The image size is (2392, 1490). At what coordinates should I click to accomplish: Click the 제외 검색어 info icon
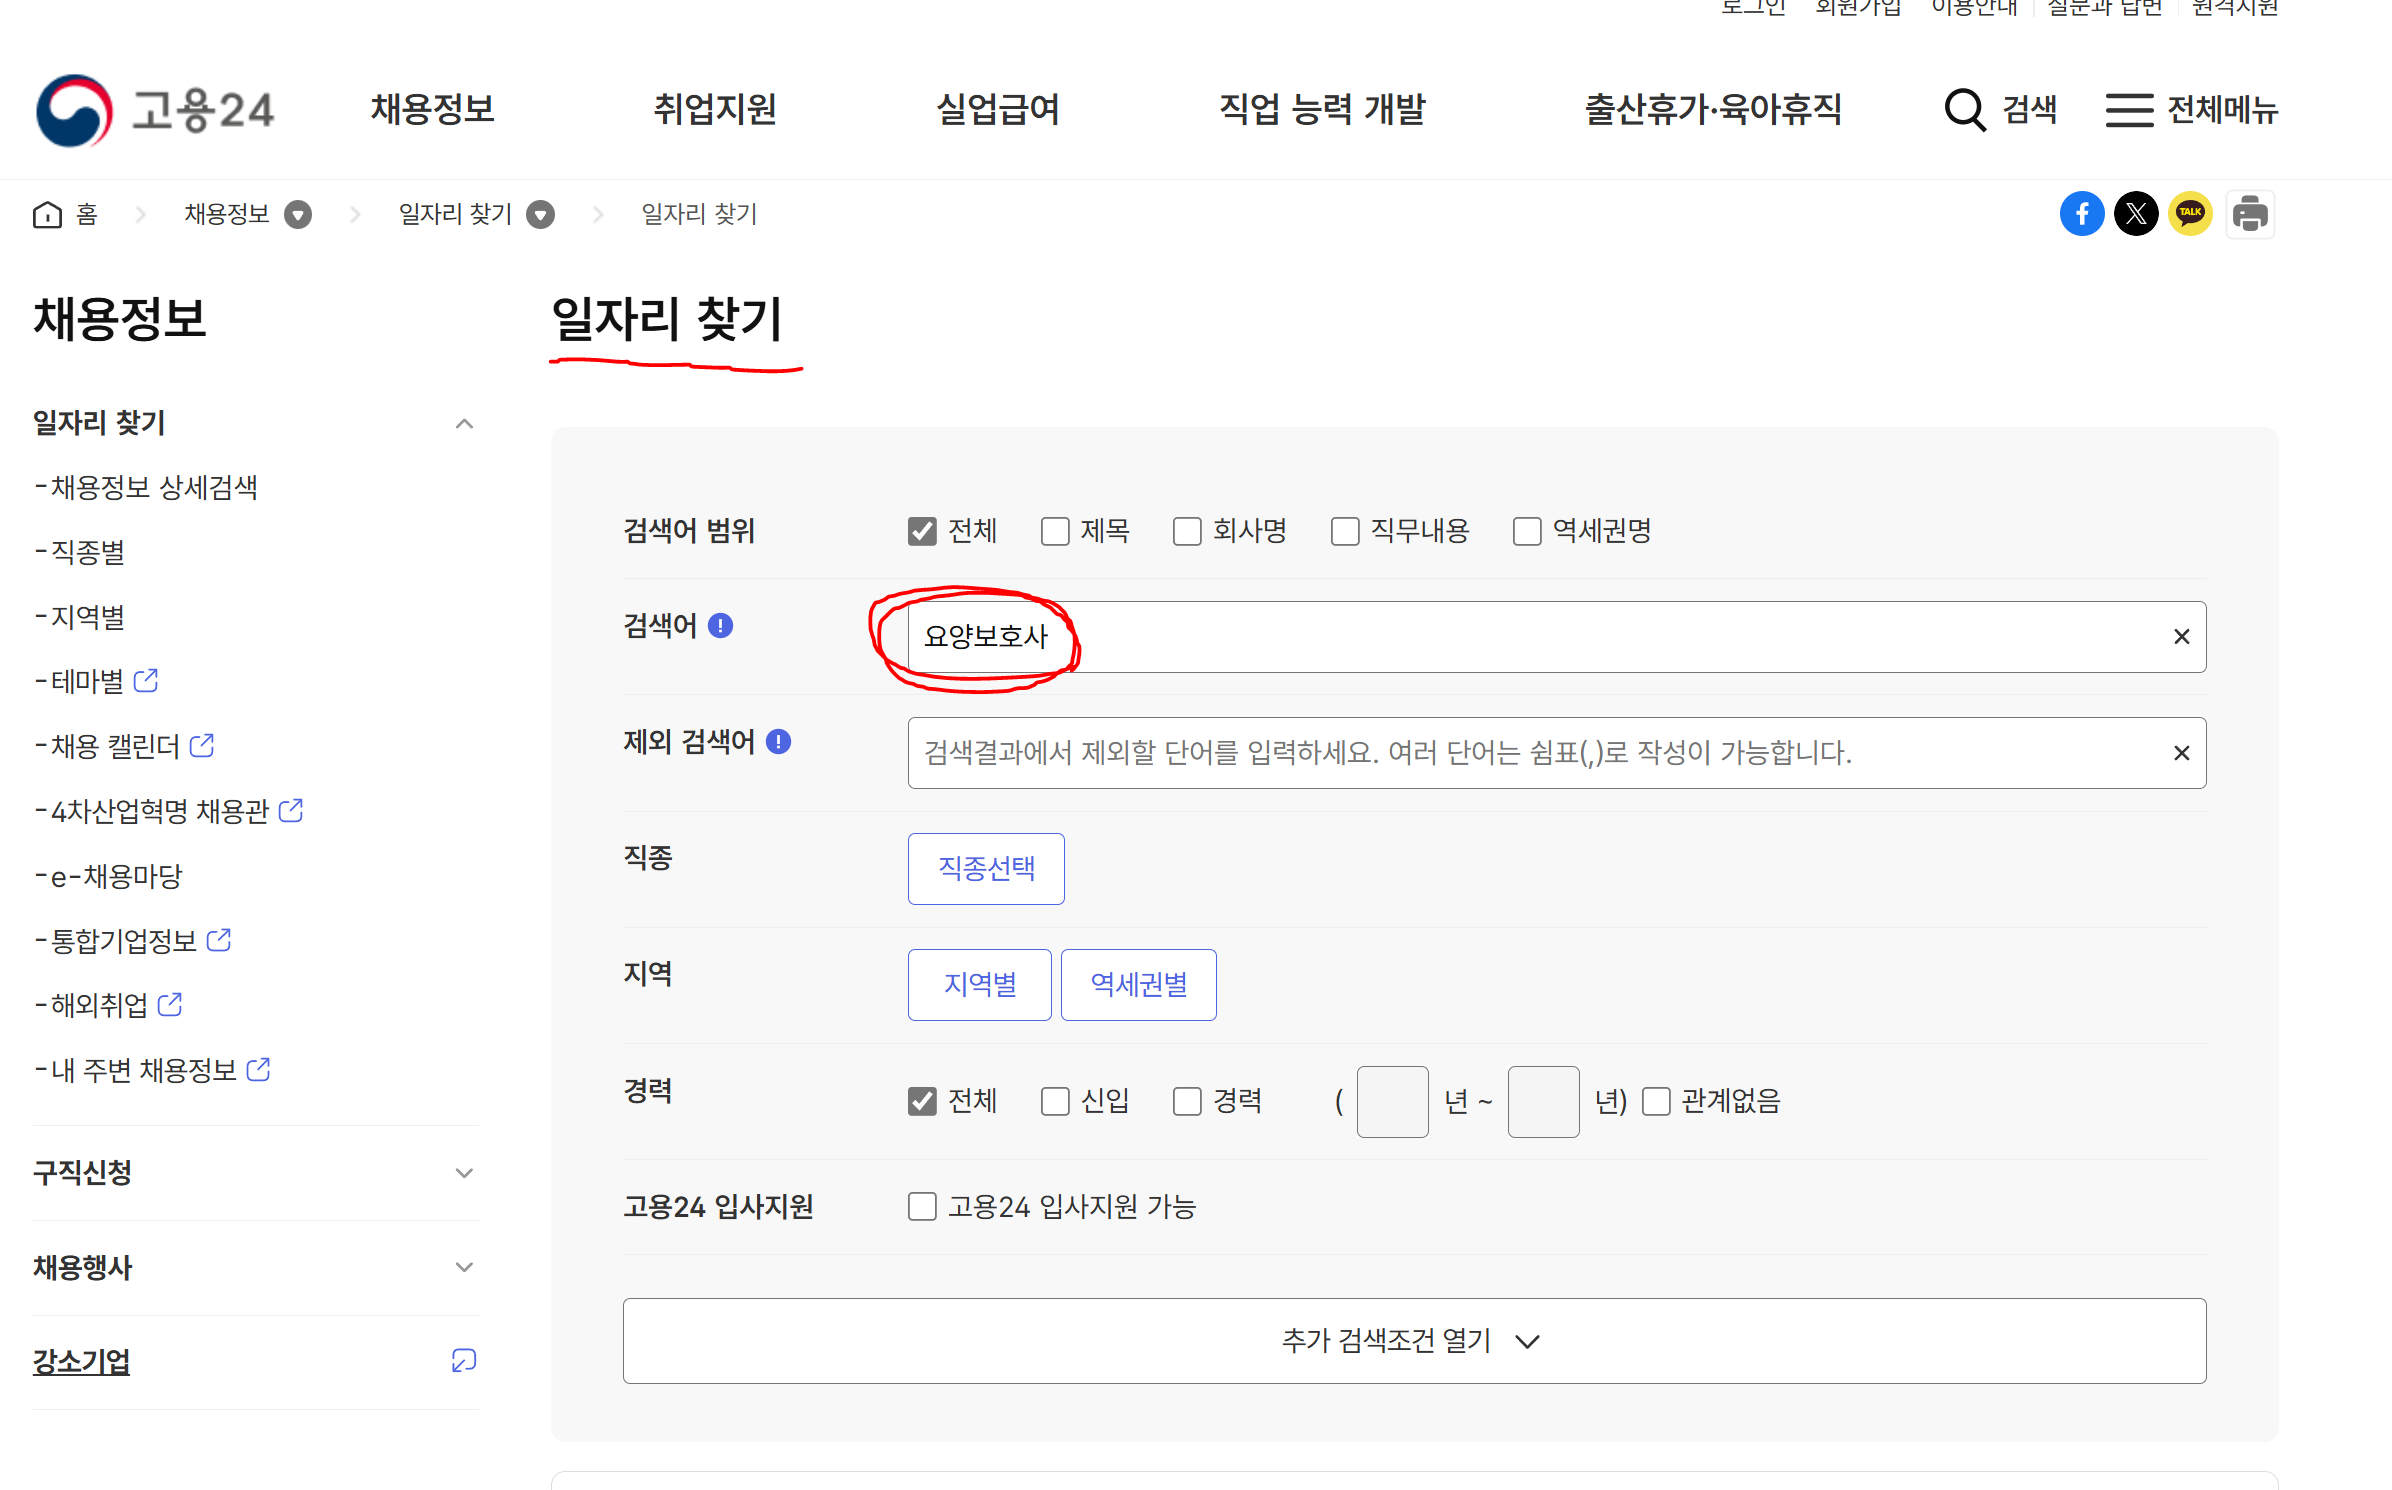coord(778,742)
